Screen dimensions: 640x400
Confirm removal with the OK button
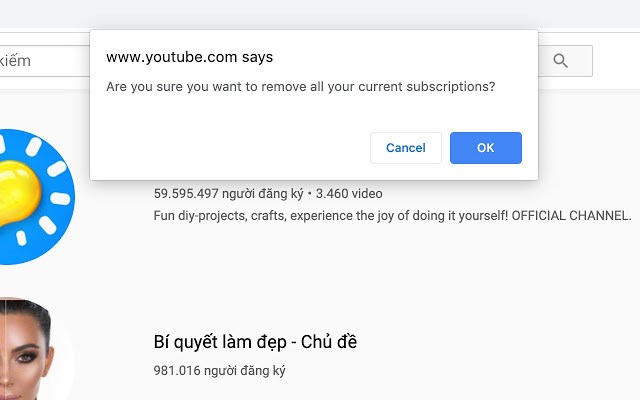(x=486, y=148)
